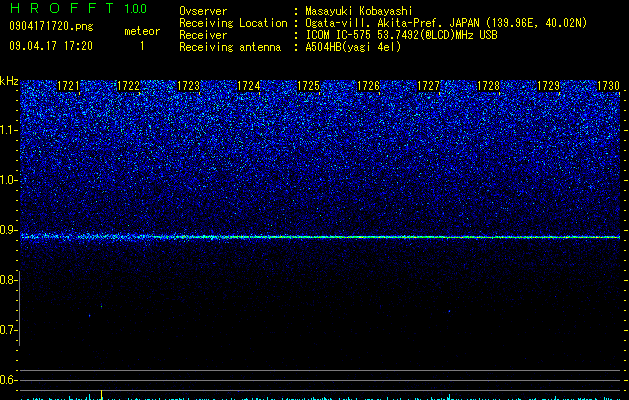This screenshot has width=629, height=400.
Task: Click the HROFFT title text
Action: (62, 8)
